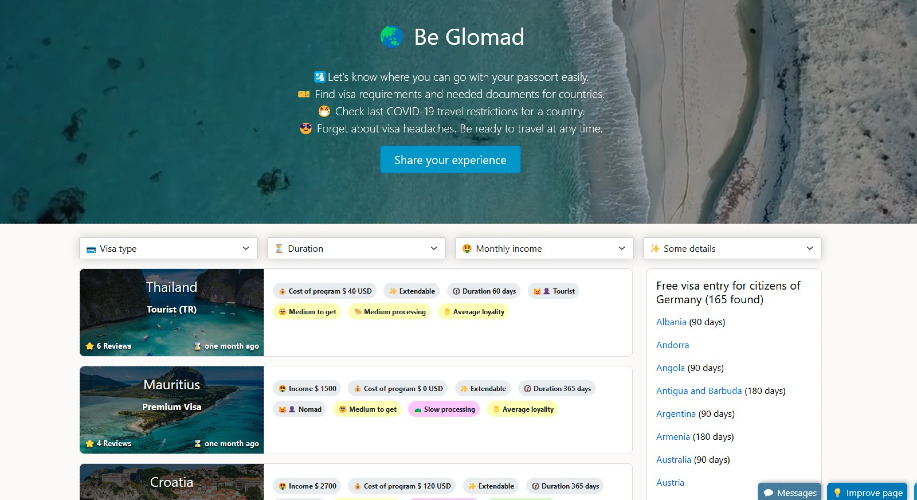Click the speech bubble icon on Messages
Image resolution: width=917 pixels, height=500 pixels.
tap(768, 493)
